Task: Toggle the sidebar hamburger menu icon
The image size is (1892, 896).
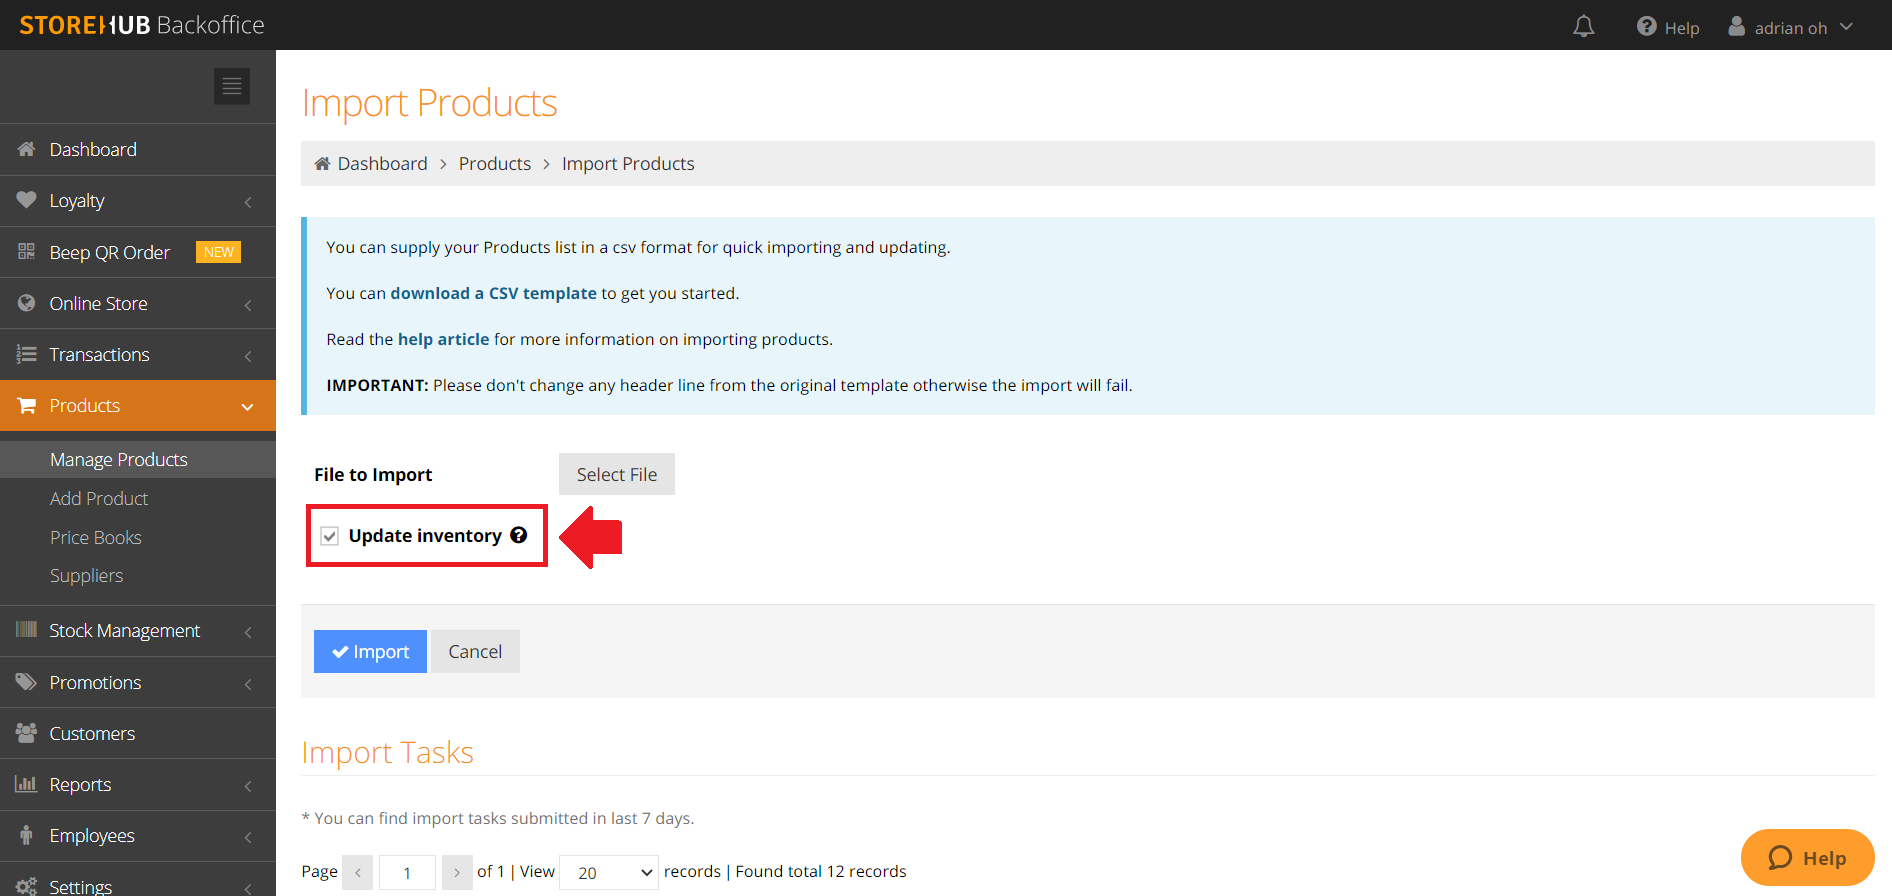Action: pos(232,86)
